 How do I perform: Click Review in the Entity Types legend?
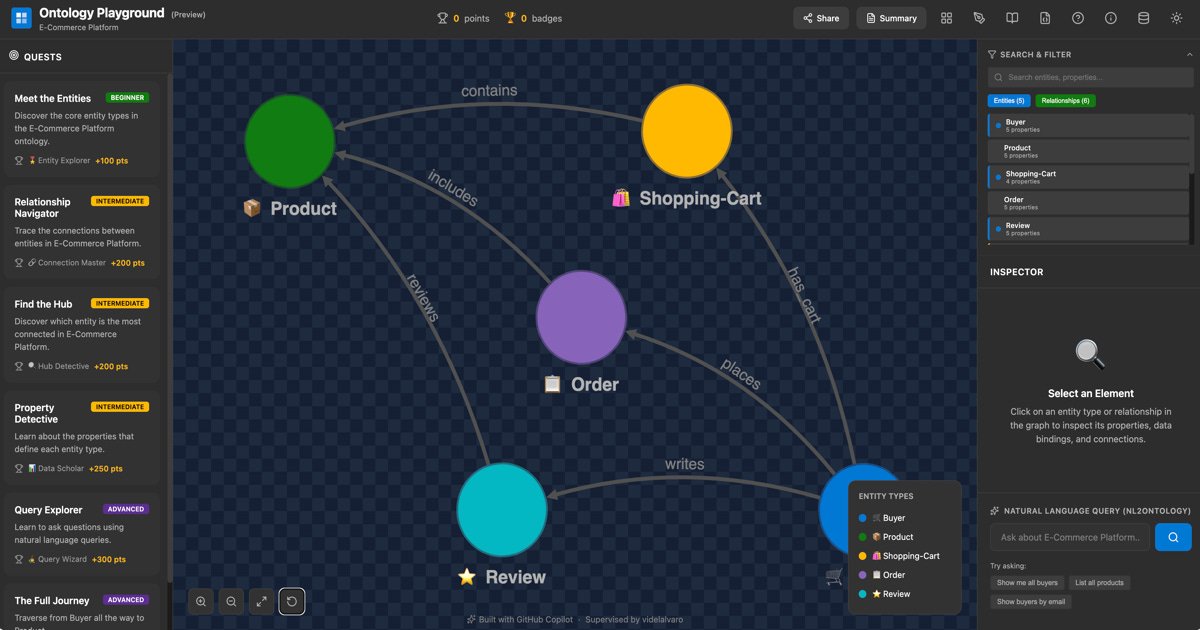(884, 594)
